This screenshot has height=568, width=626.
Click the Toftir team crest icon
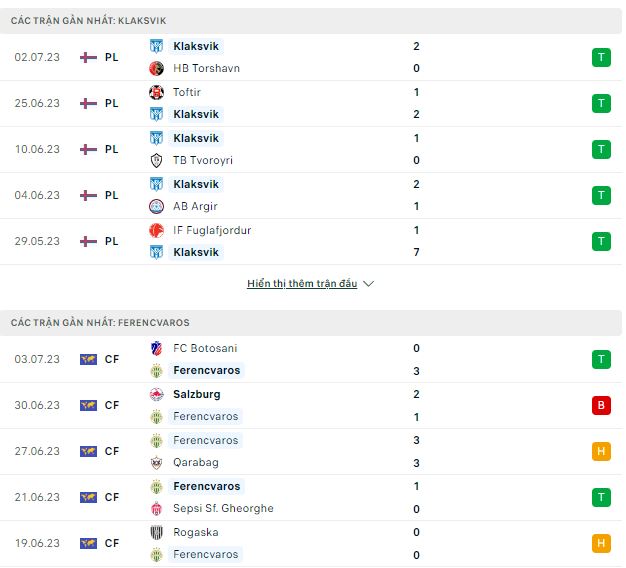tap(156, 92)
